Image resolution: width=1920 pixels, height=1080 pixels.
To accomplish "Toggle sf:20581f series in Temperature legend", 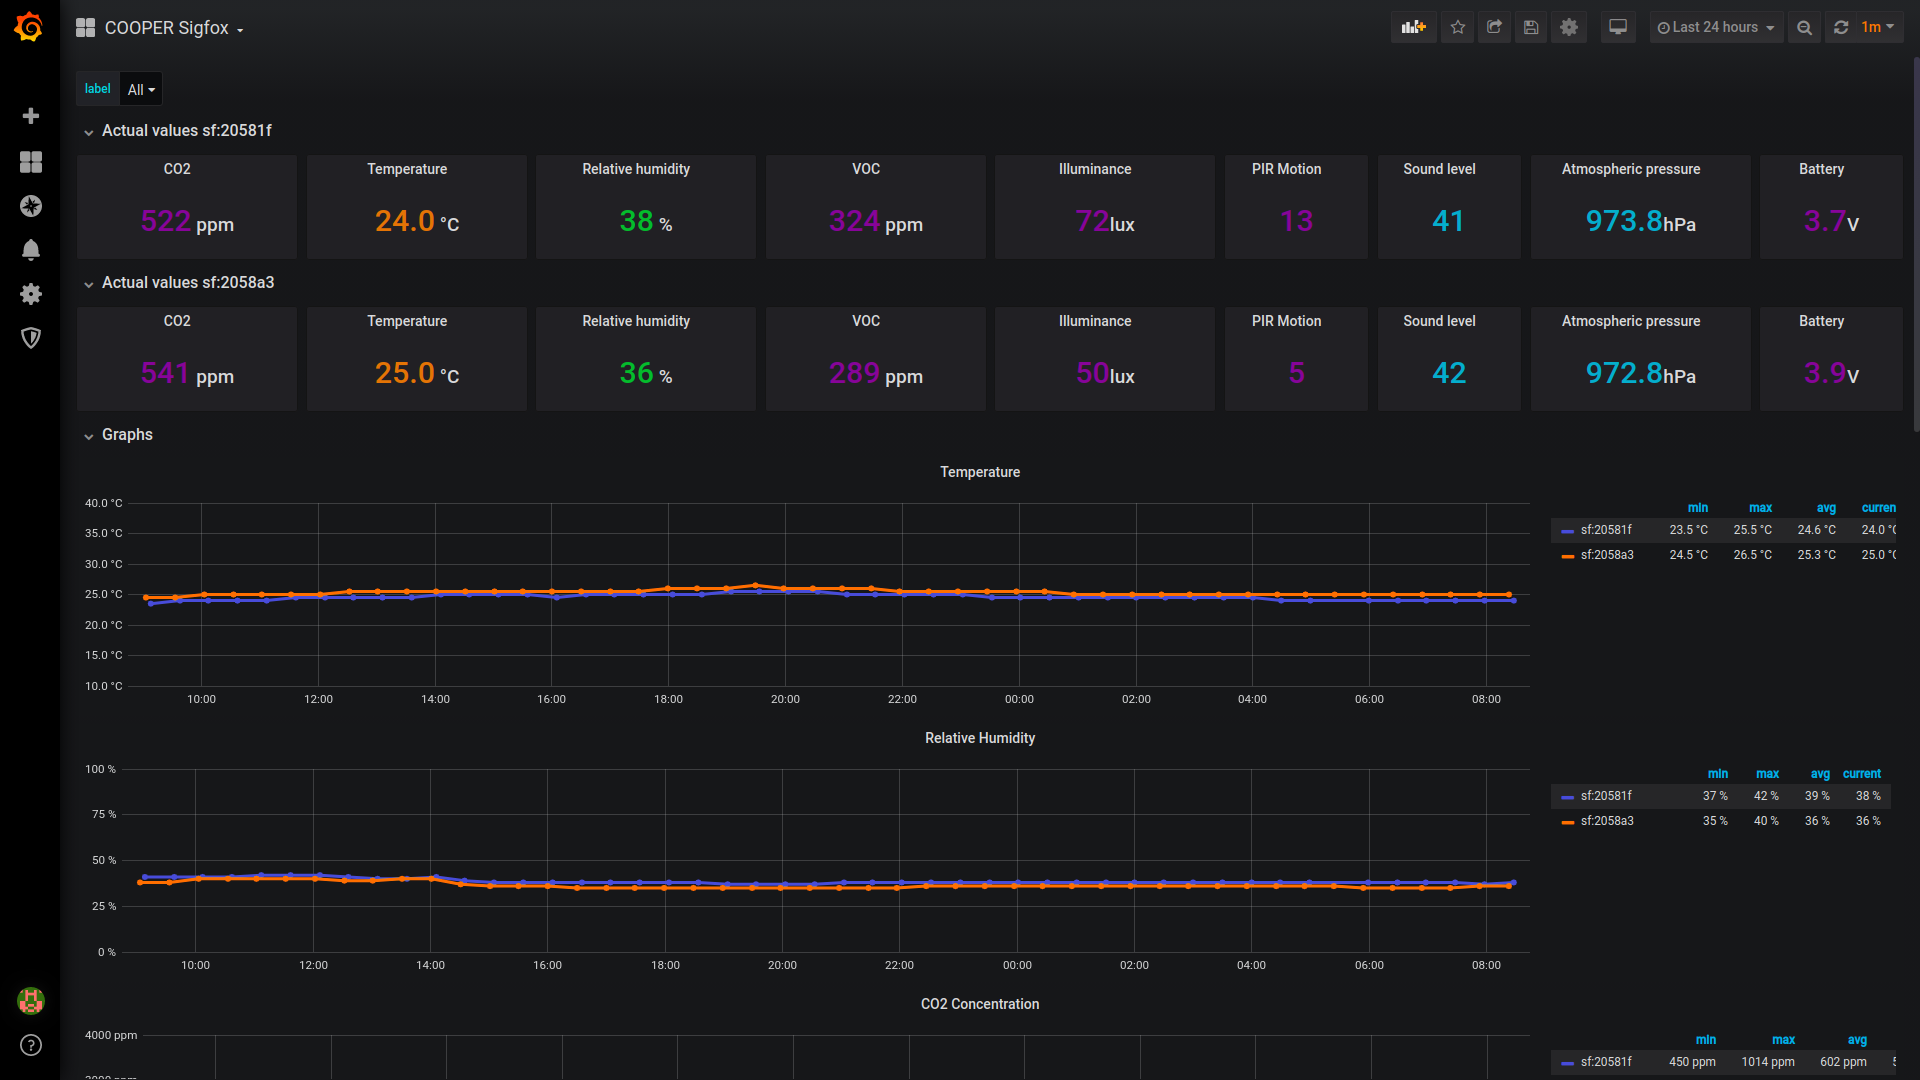I will click(x=1606, y=530).
